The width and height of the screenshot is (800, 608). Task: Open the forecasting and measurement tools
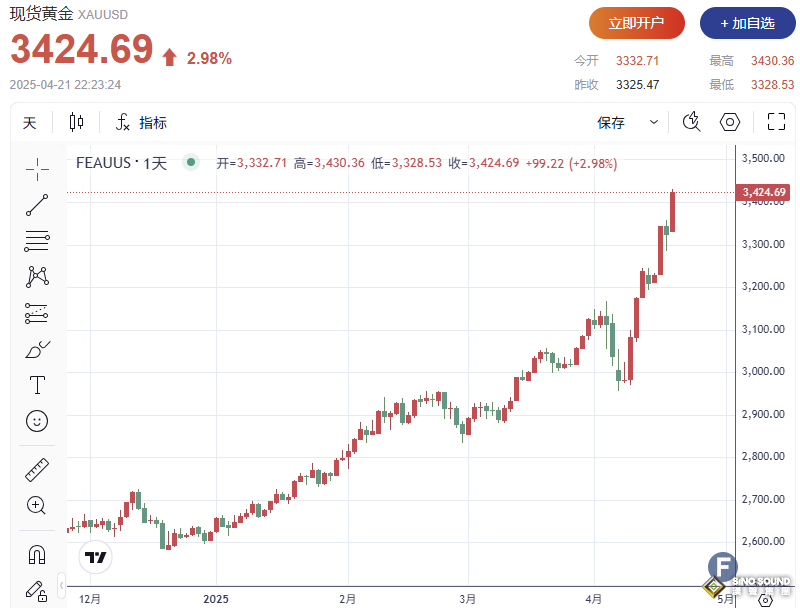(x=37, y=313)
